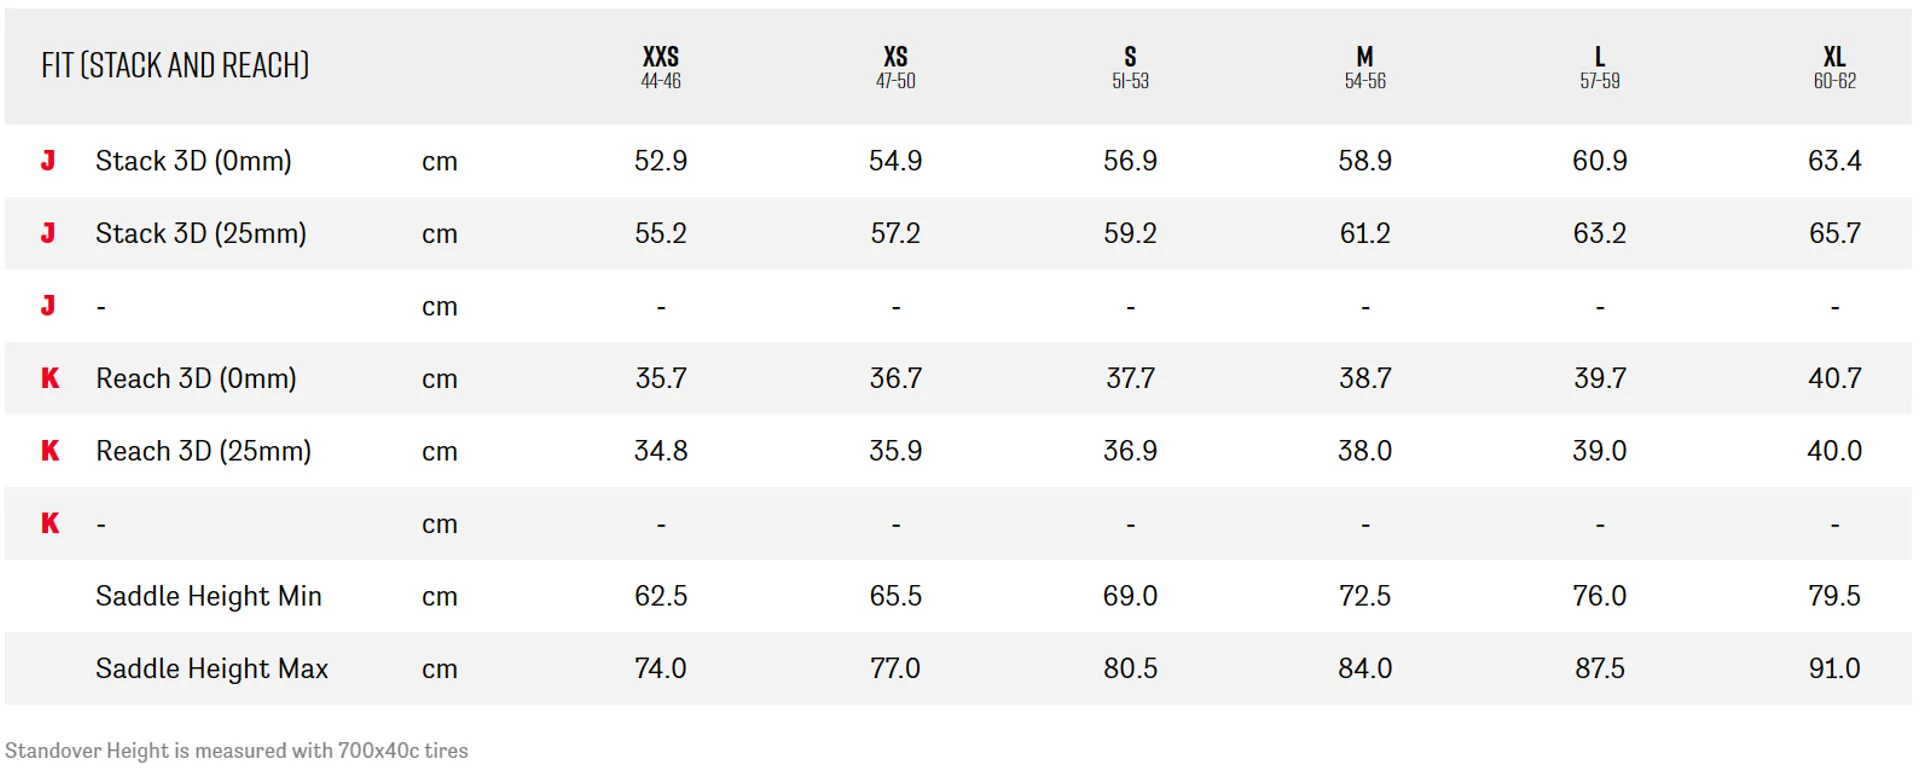Click the Saddle Height Min row label
This screenshot has height=776, width=1920.
coord(209,596)
